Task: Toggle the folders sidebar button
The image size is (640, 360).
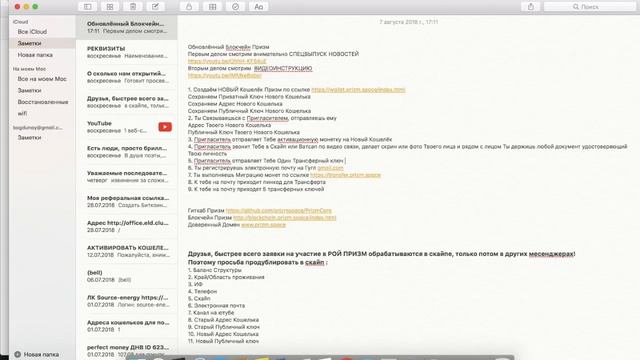Action: (87, 7)
